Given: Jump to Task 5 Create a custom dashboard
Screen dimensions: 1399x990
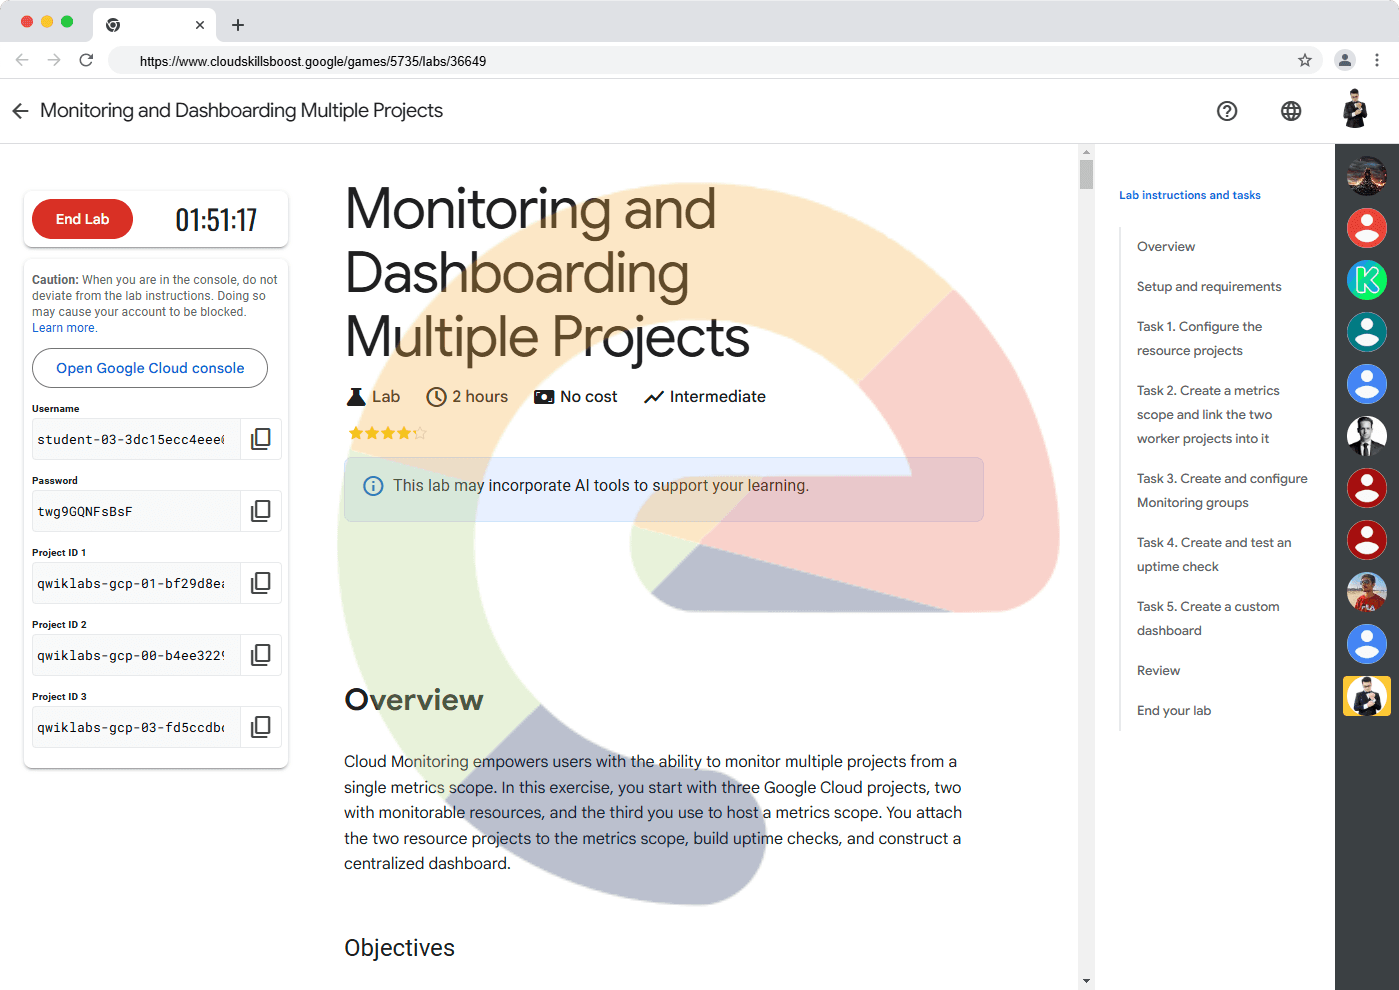Looking at the screenshot, I should coord(1207,618).
